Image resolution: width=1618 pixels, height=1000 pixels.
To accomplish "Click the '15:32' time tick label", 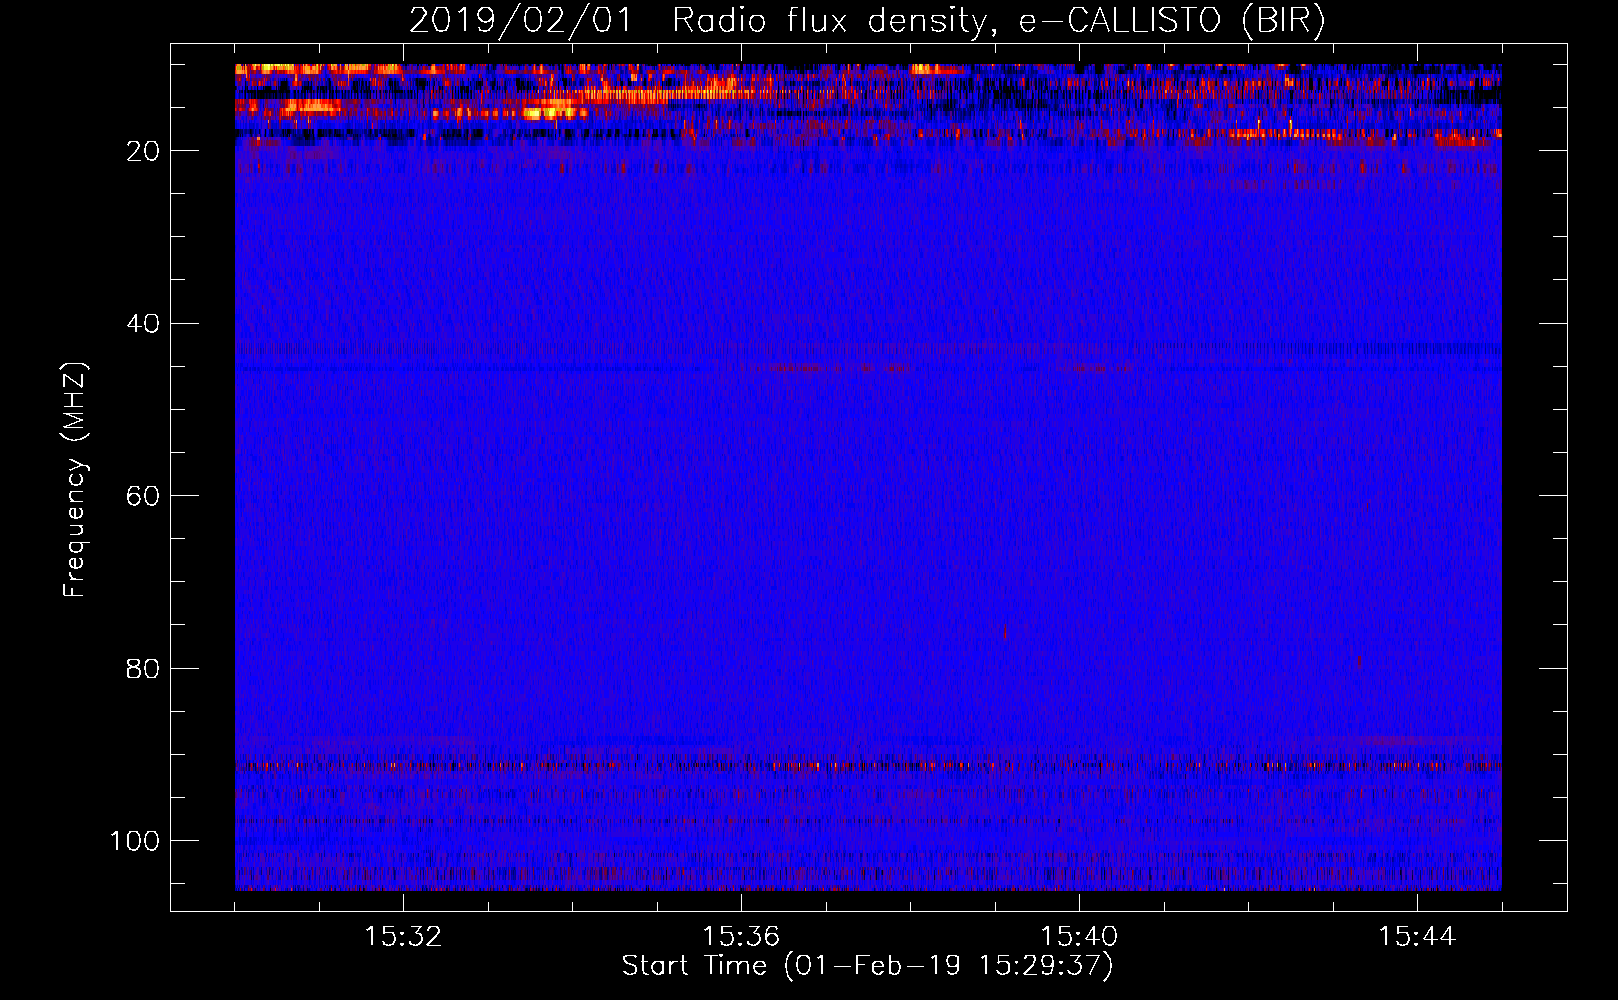I will pyautogui.click(x=403, y=937).
